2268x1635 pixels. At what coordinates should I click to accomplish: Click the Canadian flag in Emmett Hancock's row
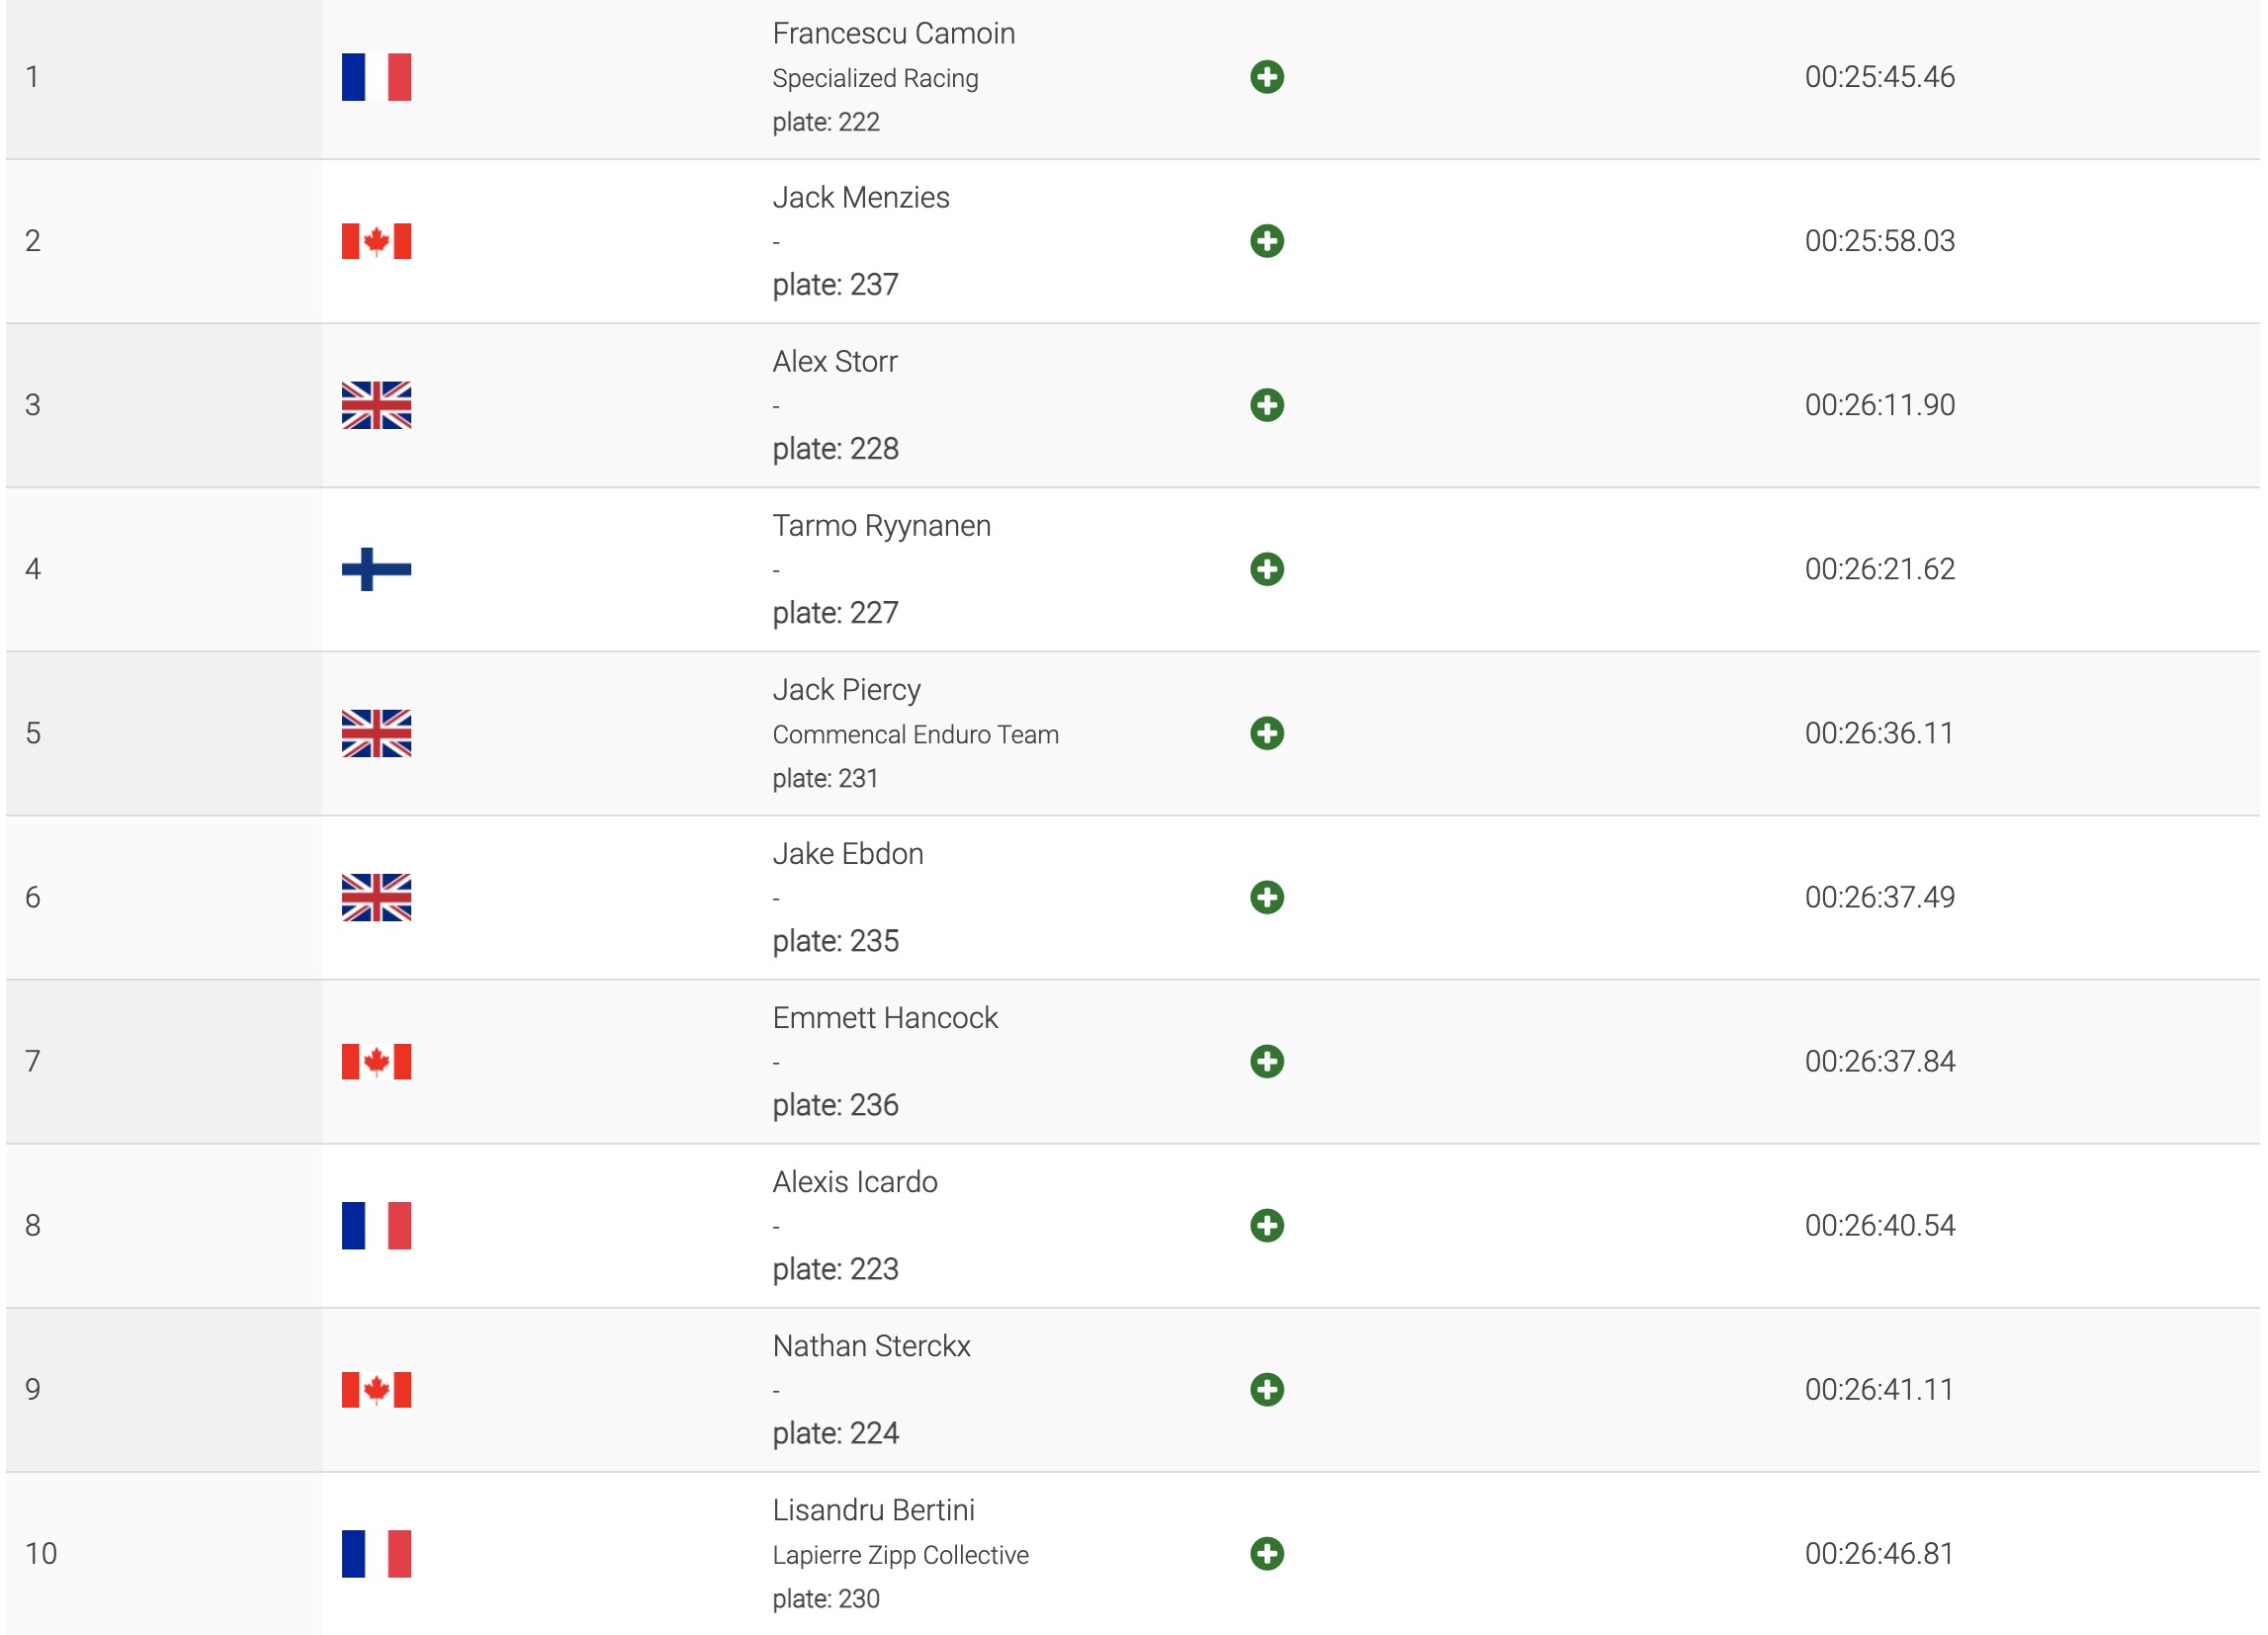tap(376, 1061)
